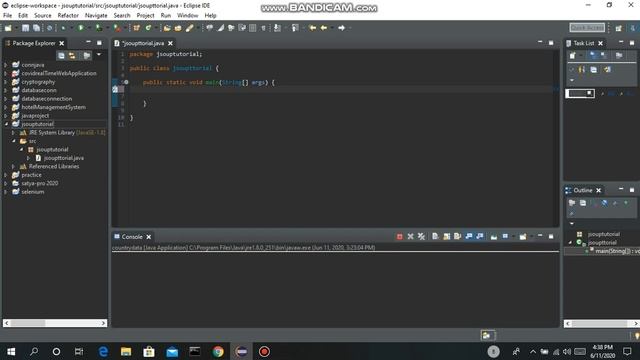This screenshot has height=360, width=640.
Task: Open the Navigate menu
Action: [96, 16]
